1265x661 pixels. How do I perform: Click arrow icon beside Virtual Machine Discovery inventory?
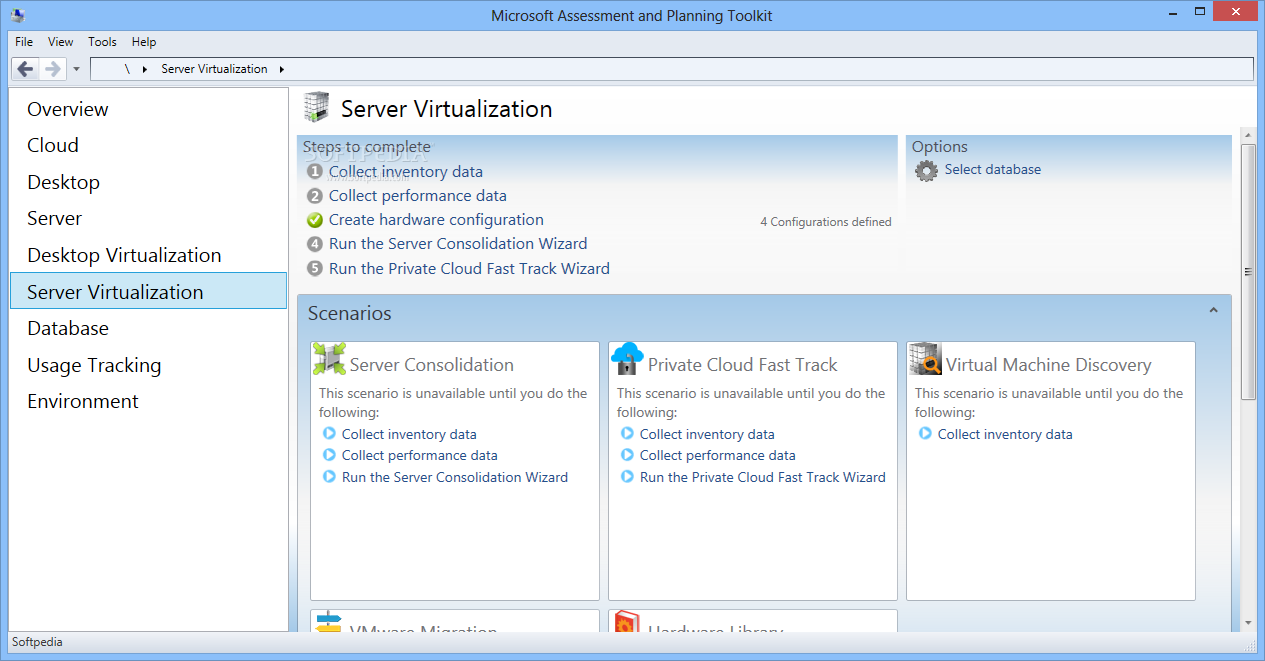click(925, 434)
